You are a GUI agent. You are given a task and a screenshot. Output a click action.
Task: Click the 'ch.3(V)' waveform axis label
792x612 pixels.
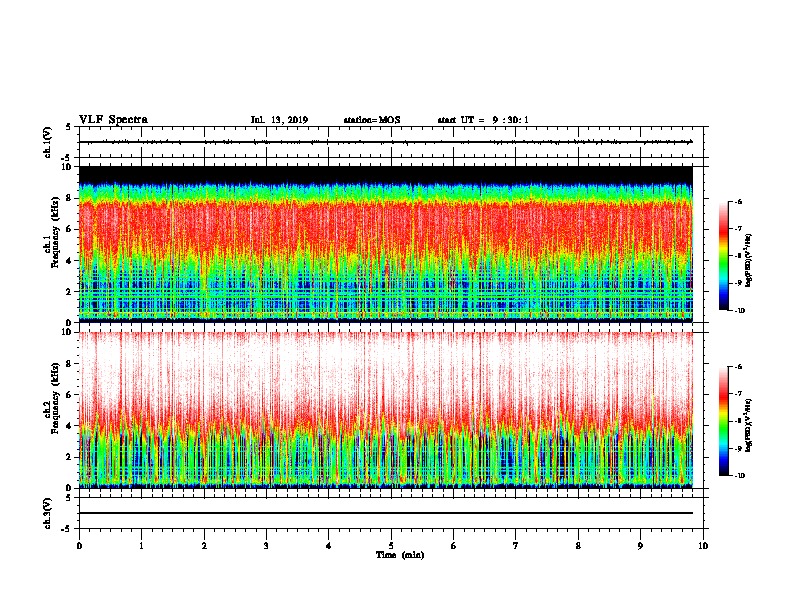coord(47,513)
